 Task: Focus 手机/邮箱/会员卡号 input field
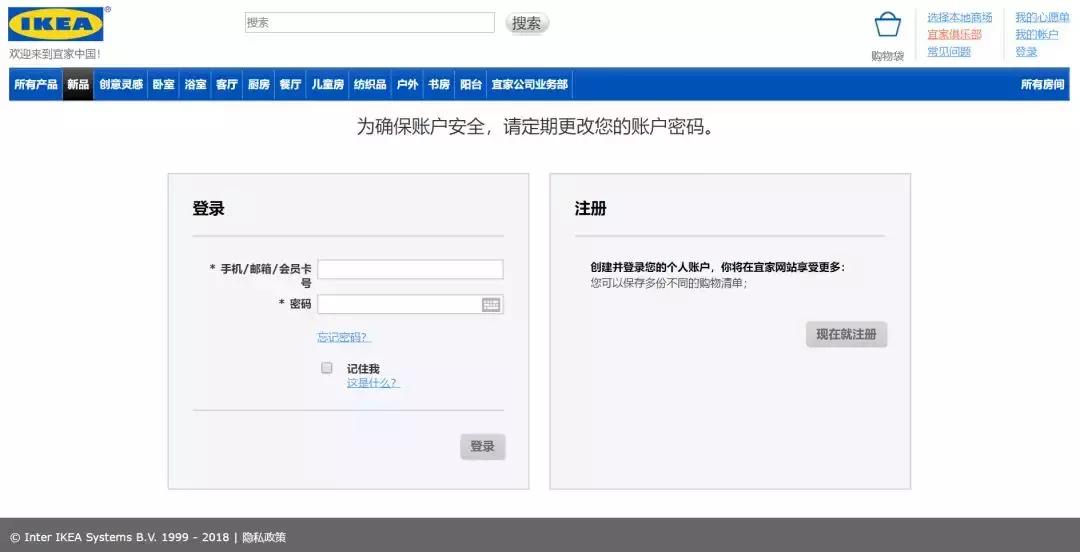pos(411,269)
